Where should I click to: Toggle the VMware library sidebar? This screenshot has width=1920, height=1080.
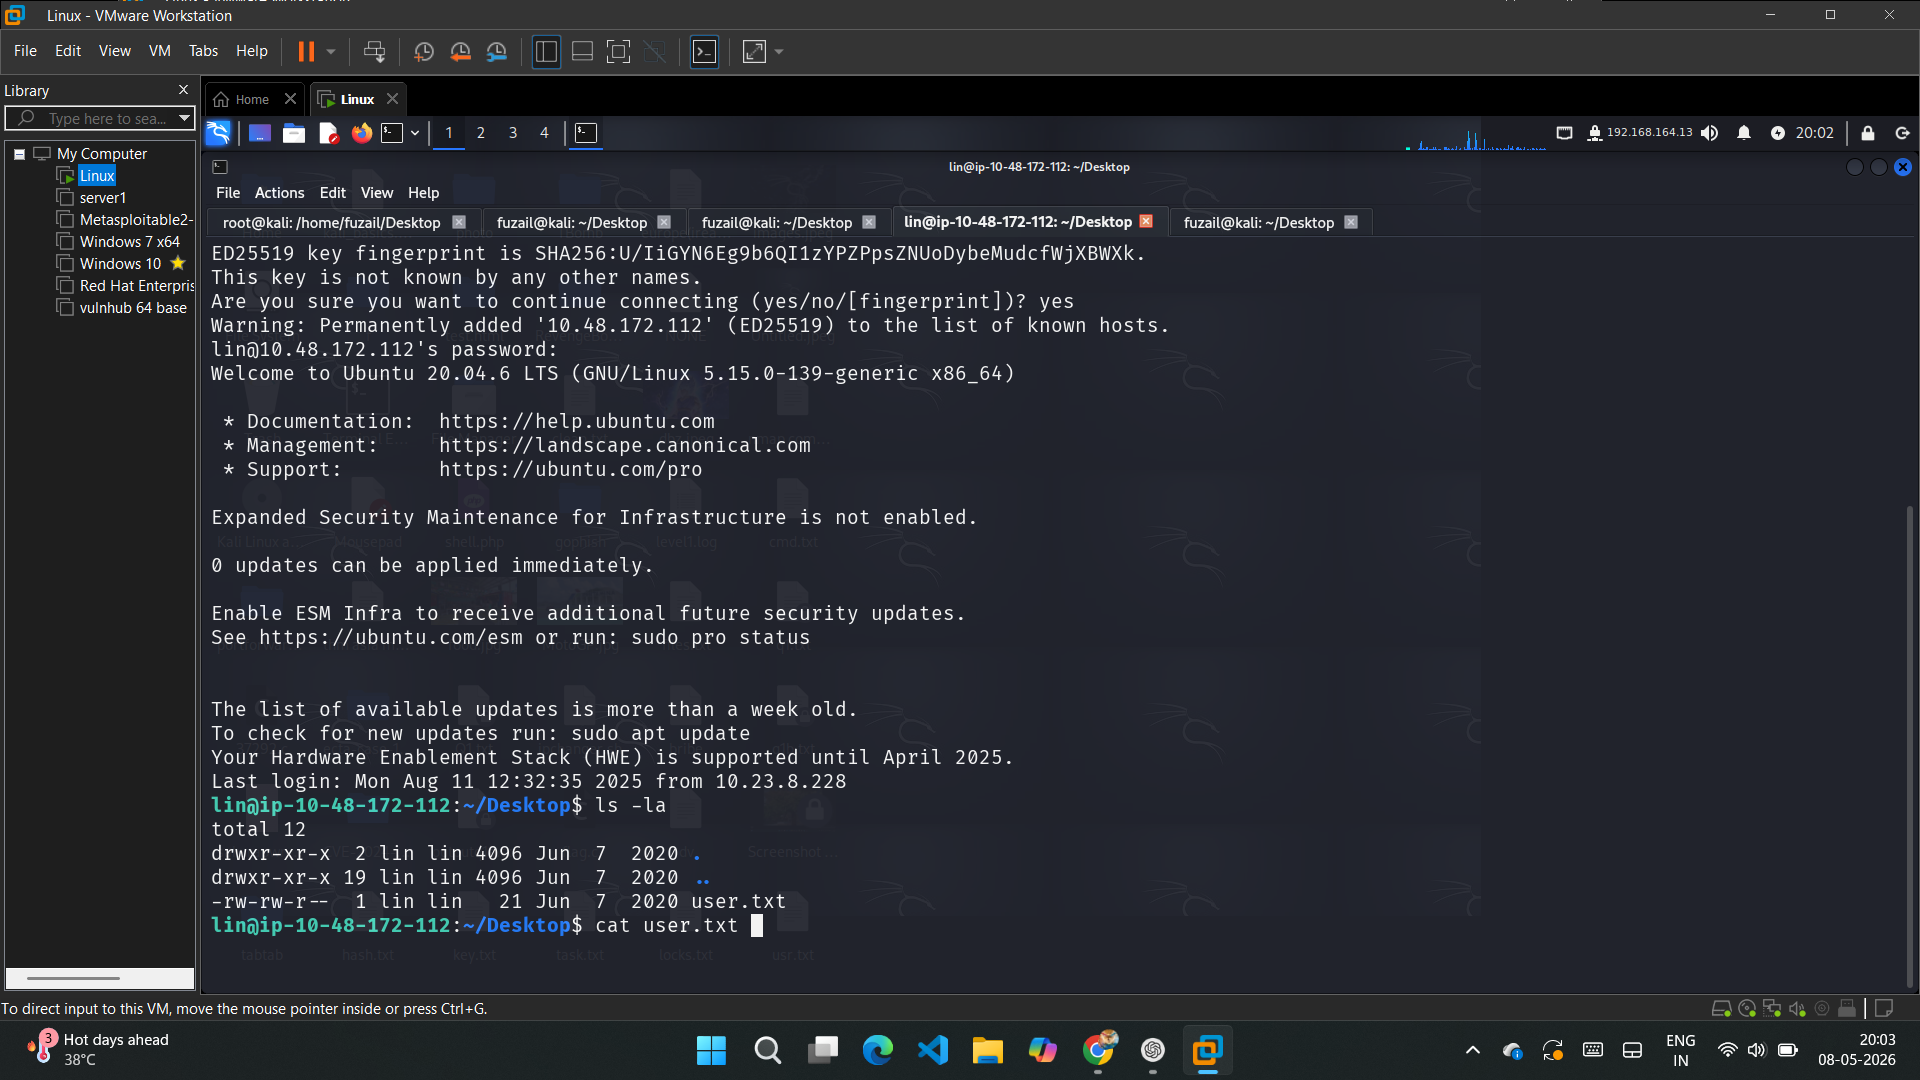(546, 51)
